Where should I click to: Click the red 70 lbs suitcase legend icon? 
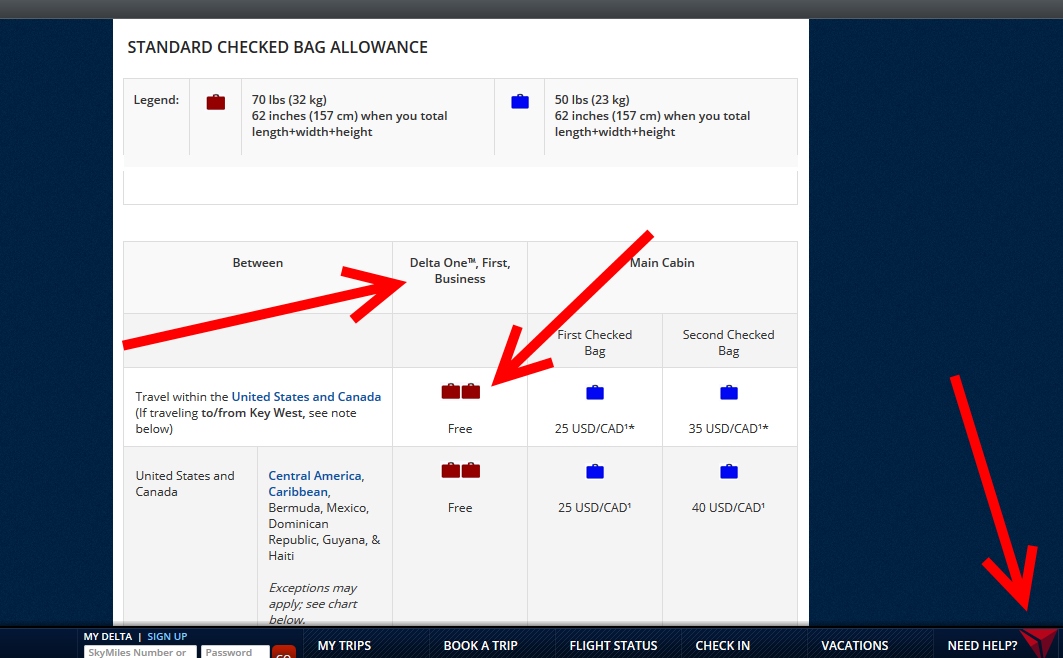coord(216,100)
